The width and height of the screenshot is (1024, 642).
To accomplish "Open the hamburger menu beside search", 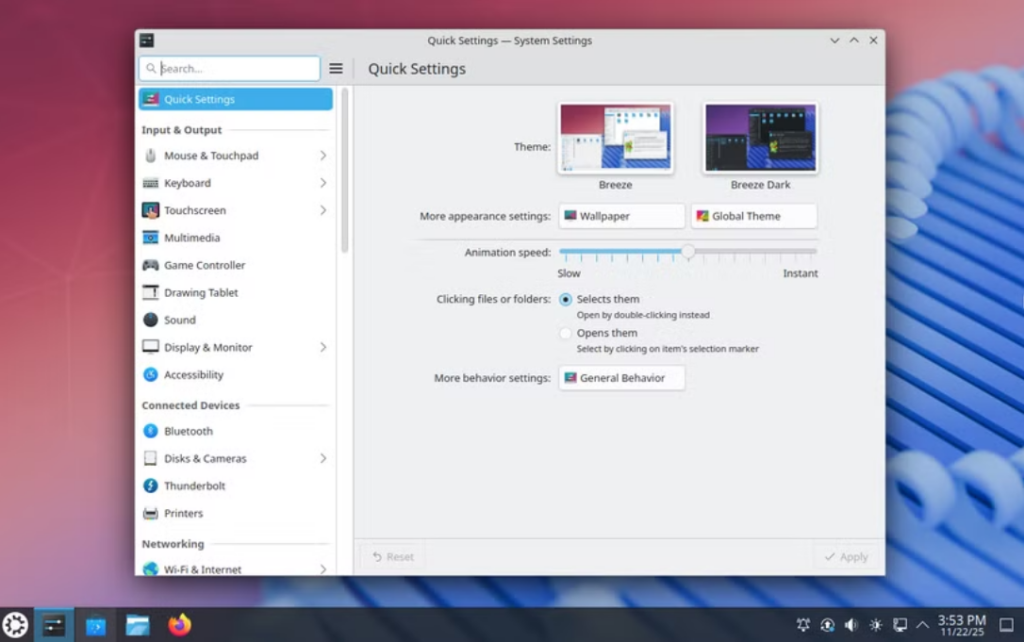I will coord(336,68).
